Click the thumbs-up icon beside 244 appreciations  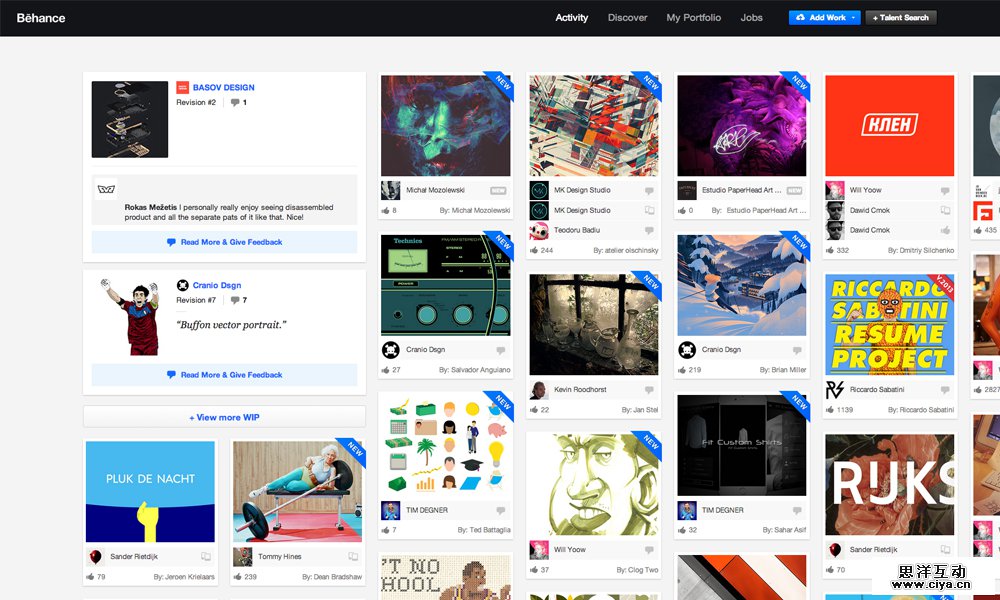(533, 250)
